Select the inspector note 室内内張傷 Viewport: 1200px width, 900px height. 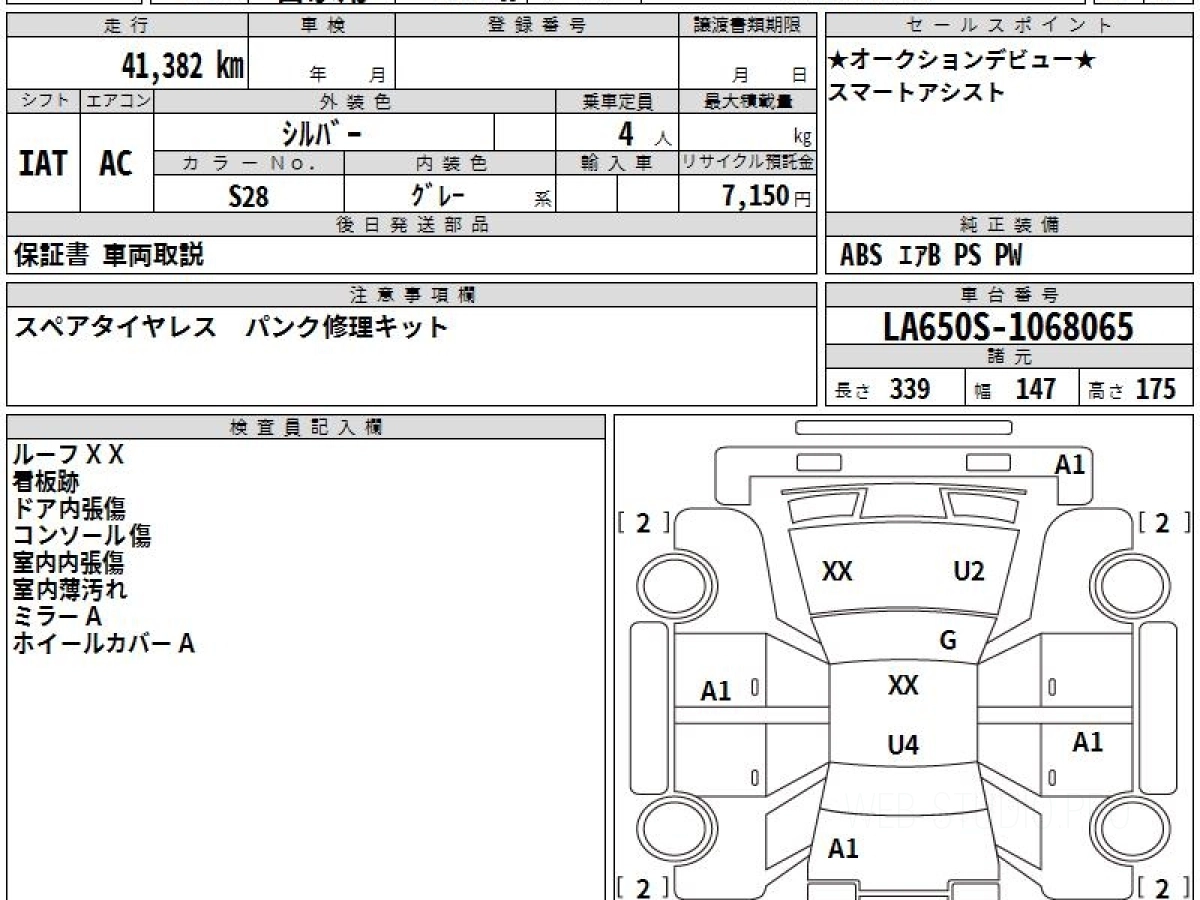[x=69, y=563]
